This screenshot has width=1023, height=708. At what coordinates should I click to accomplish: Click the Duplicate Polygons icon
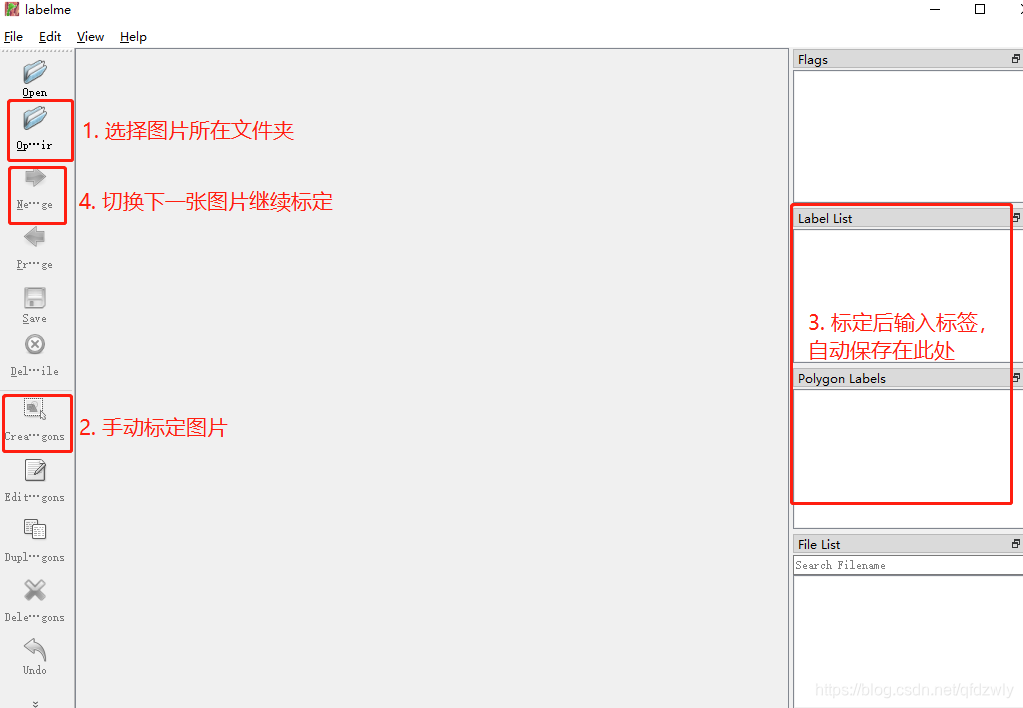[x=35, y=529]
